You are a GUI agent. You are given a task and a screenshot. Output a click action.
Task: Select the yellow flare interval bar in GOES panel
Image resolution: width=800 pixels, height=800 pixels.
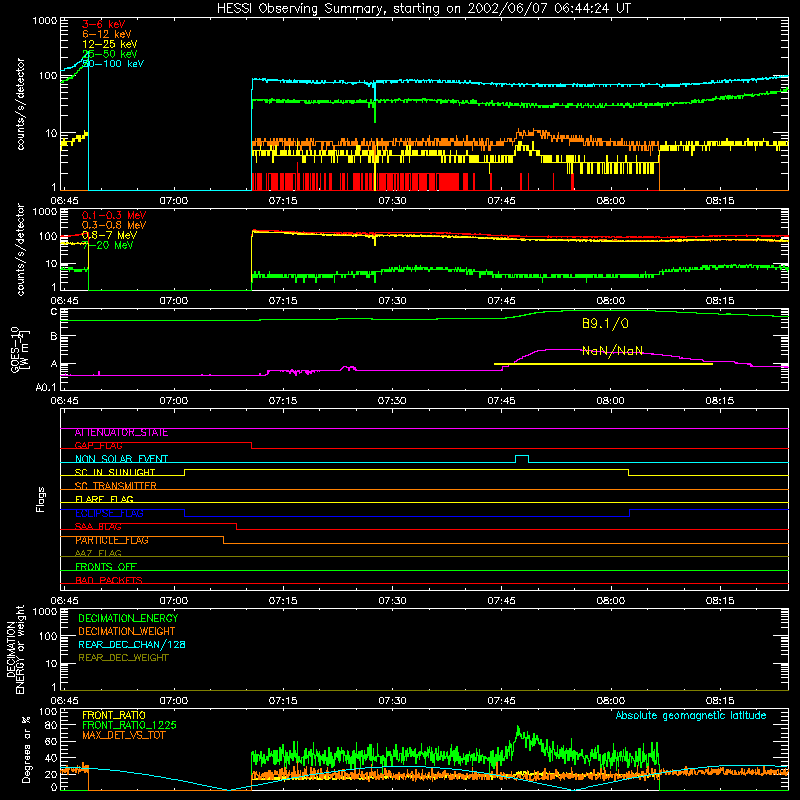click(603, 364)
